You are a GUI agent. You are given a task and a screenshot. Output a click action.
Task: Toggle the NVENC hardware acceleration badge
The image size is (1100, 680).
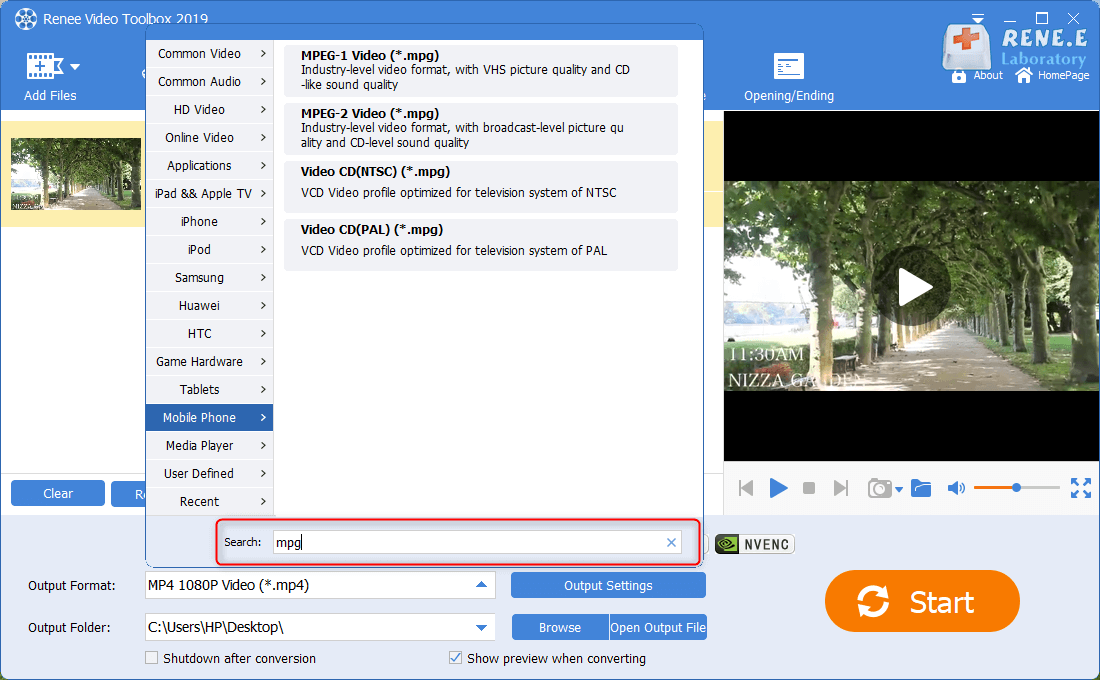point(755,544)
